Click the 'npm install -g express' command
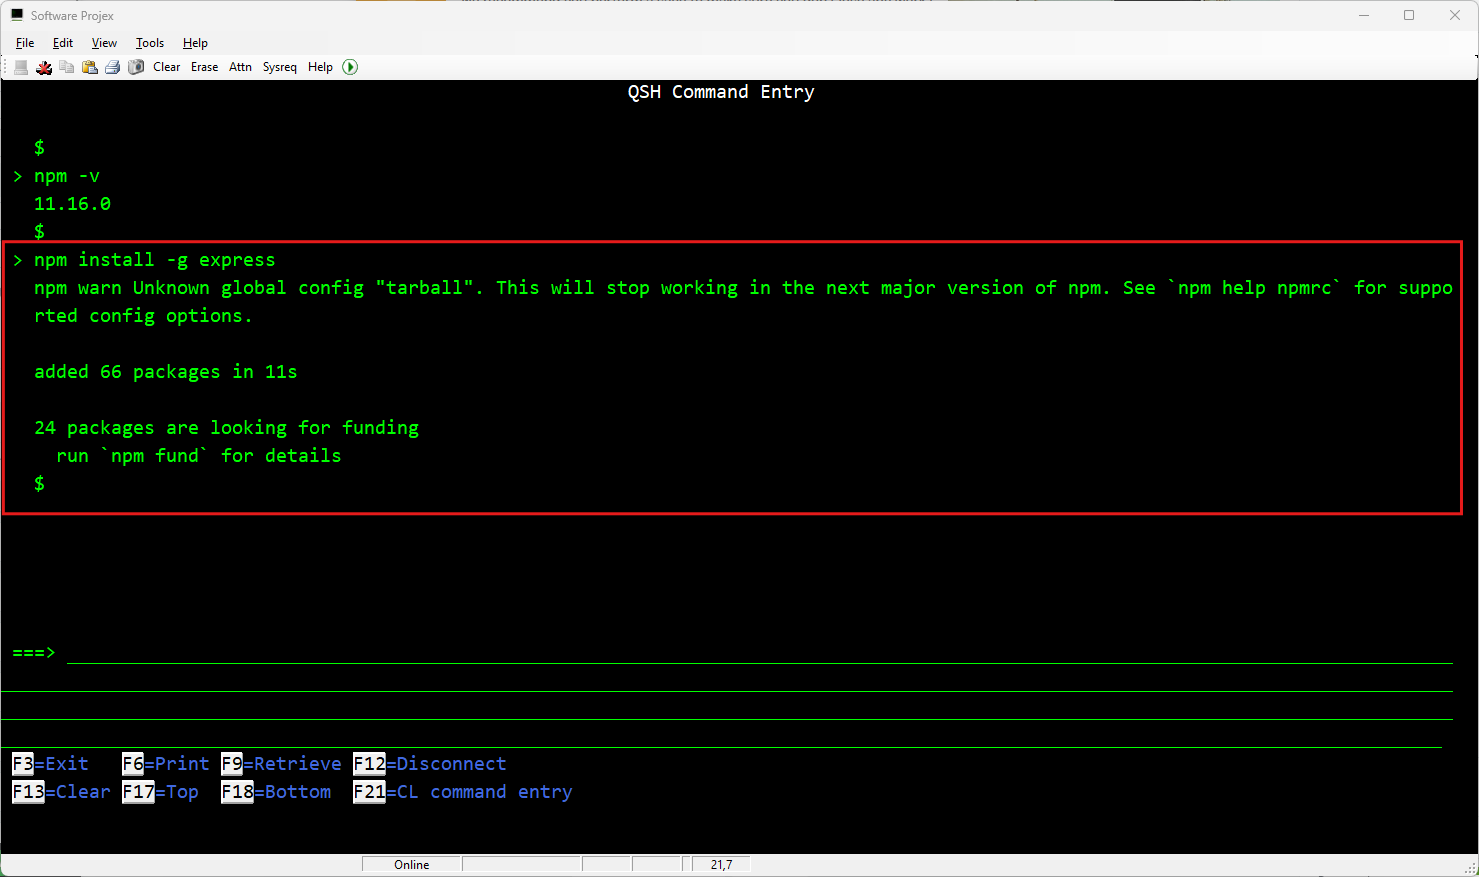1479x877 pixels. (x=154, y=260)
